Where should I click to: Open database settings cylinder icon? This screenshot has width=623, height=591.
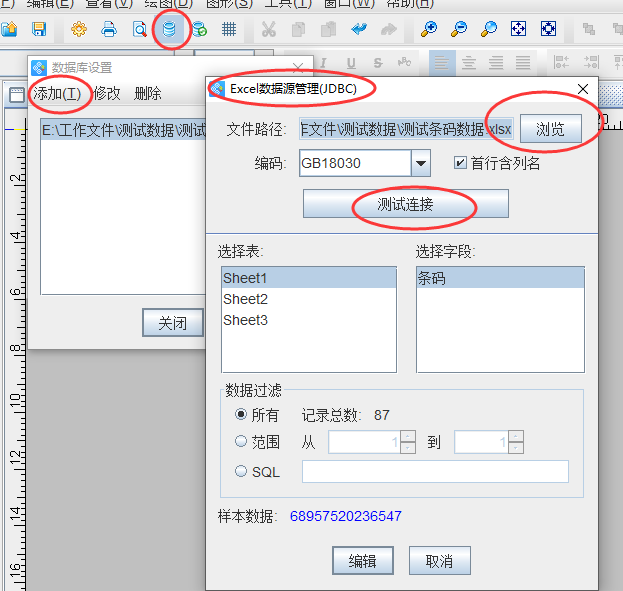point(170,29)
